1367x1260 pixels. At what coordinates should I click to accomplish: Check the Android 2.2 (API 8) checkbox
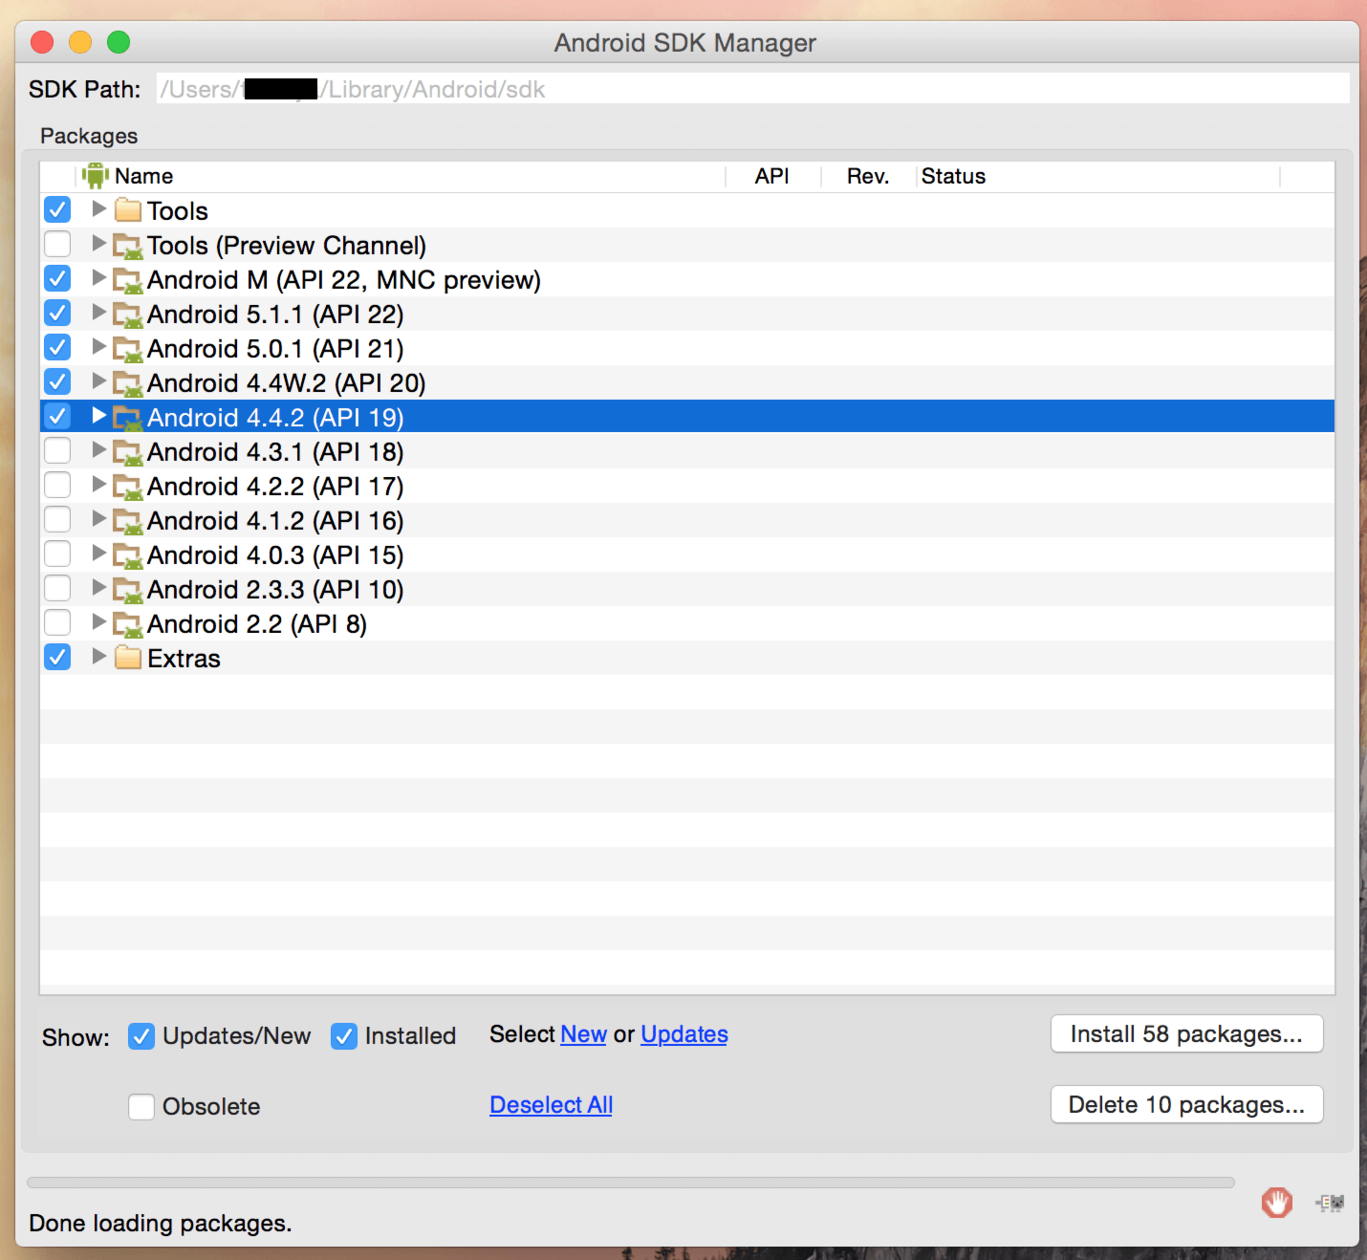[58, 623]
